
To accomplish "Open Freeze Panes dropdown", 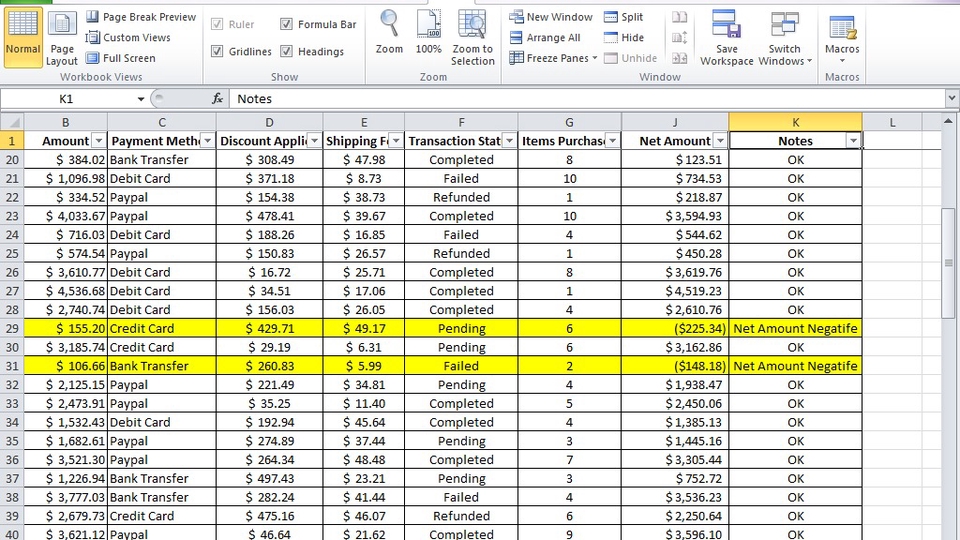I will pos(553,58).
